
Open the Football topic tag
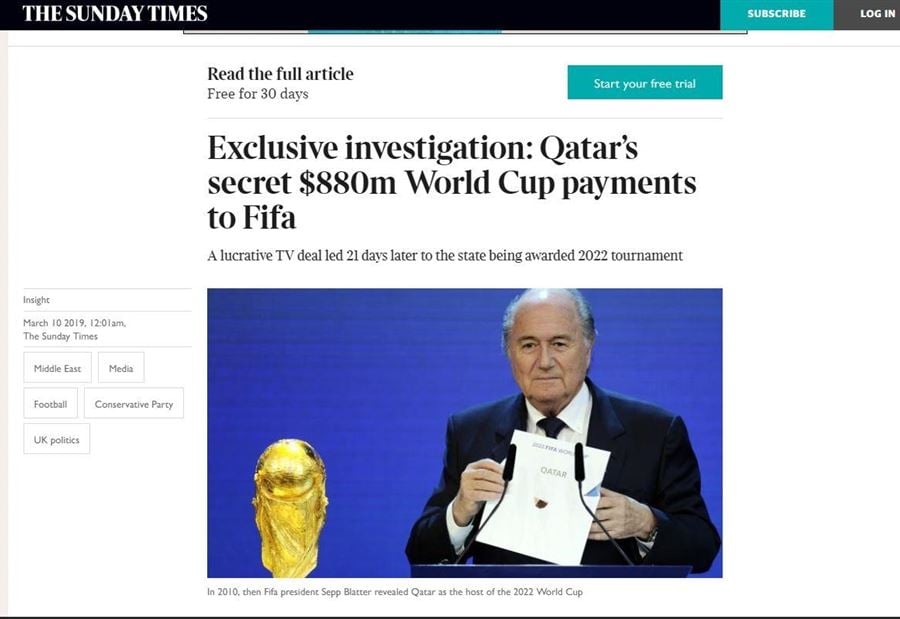coord(51,404)
